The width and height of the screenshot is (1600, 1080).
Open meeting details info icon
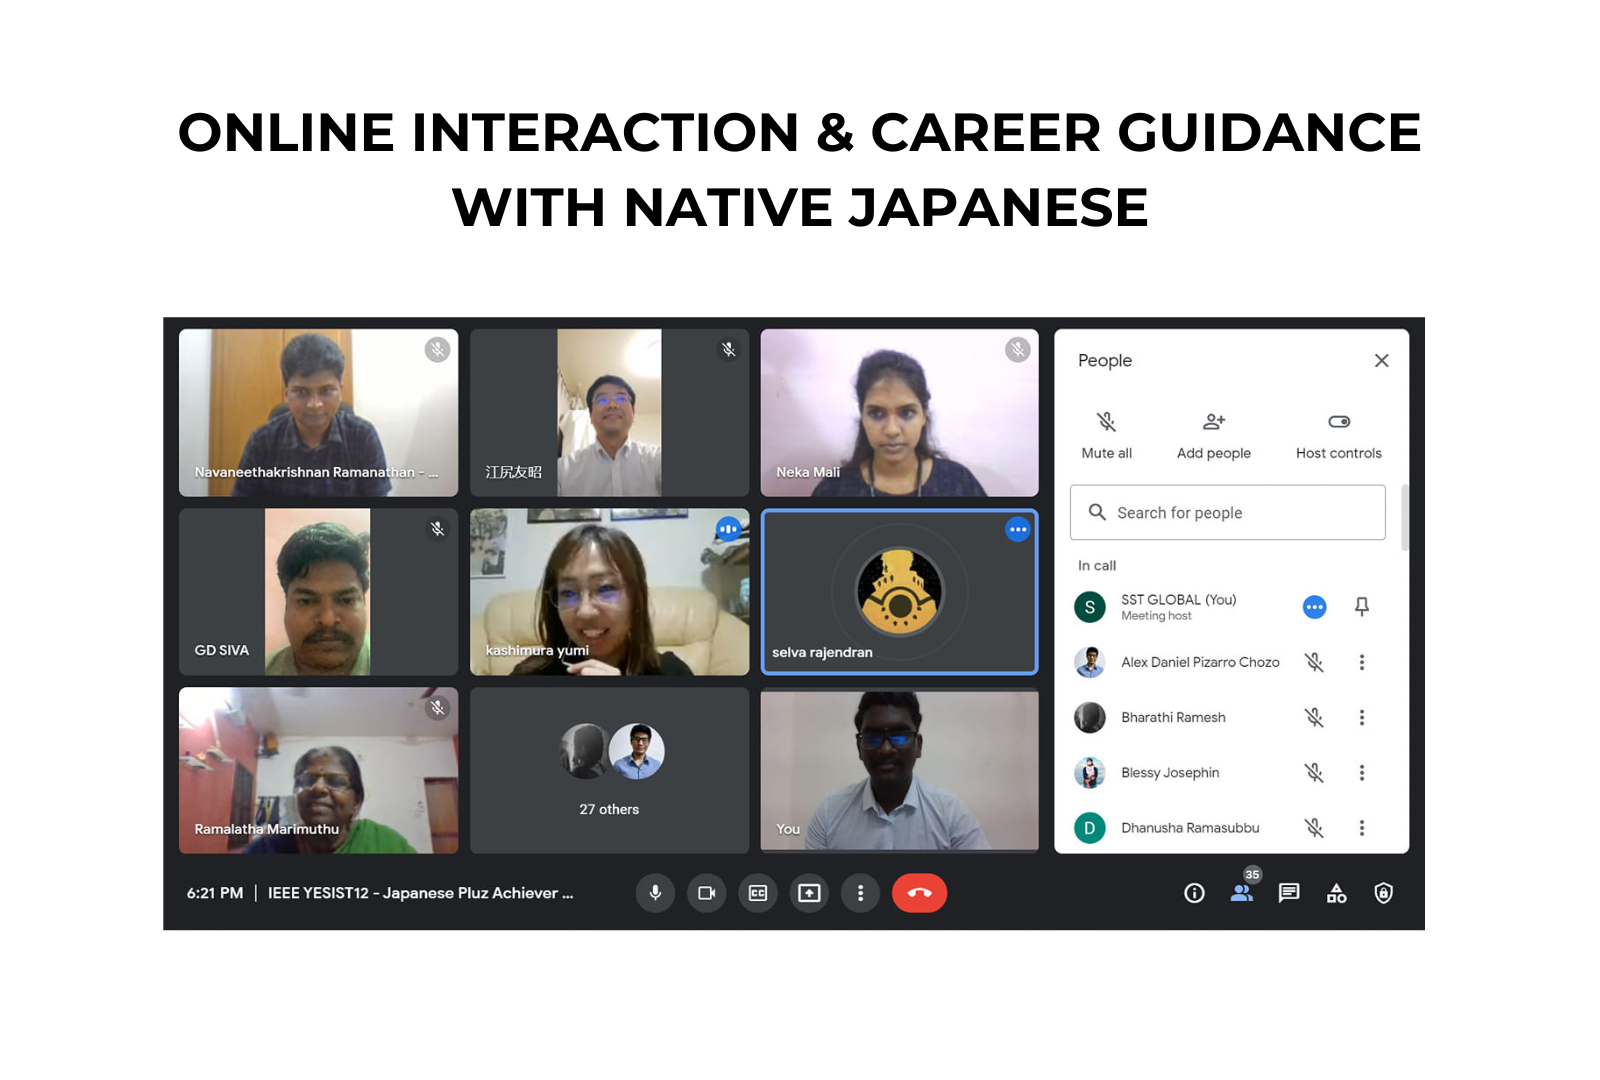click(x=1194, y=893)
